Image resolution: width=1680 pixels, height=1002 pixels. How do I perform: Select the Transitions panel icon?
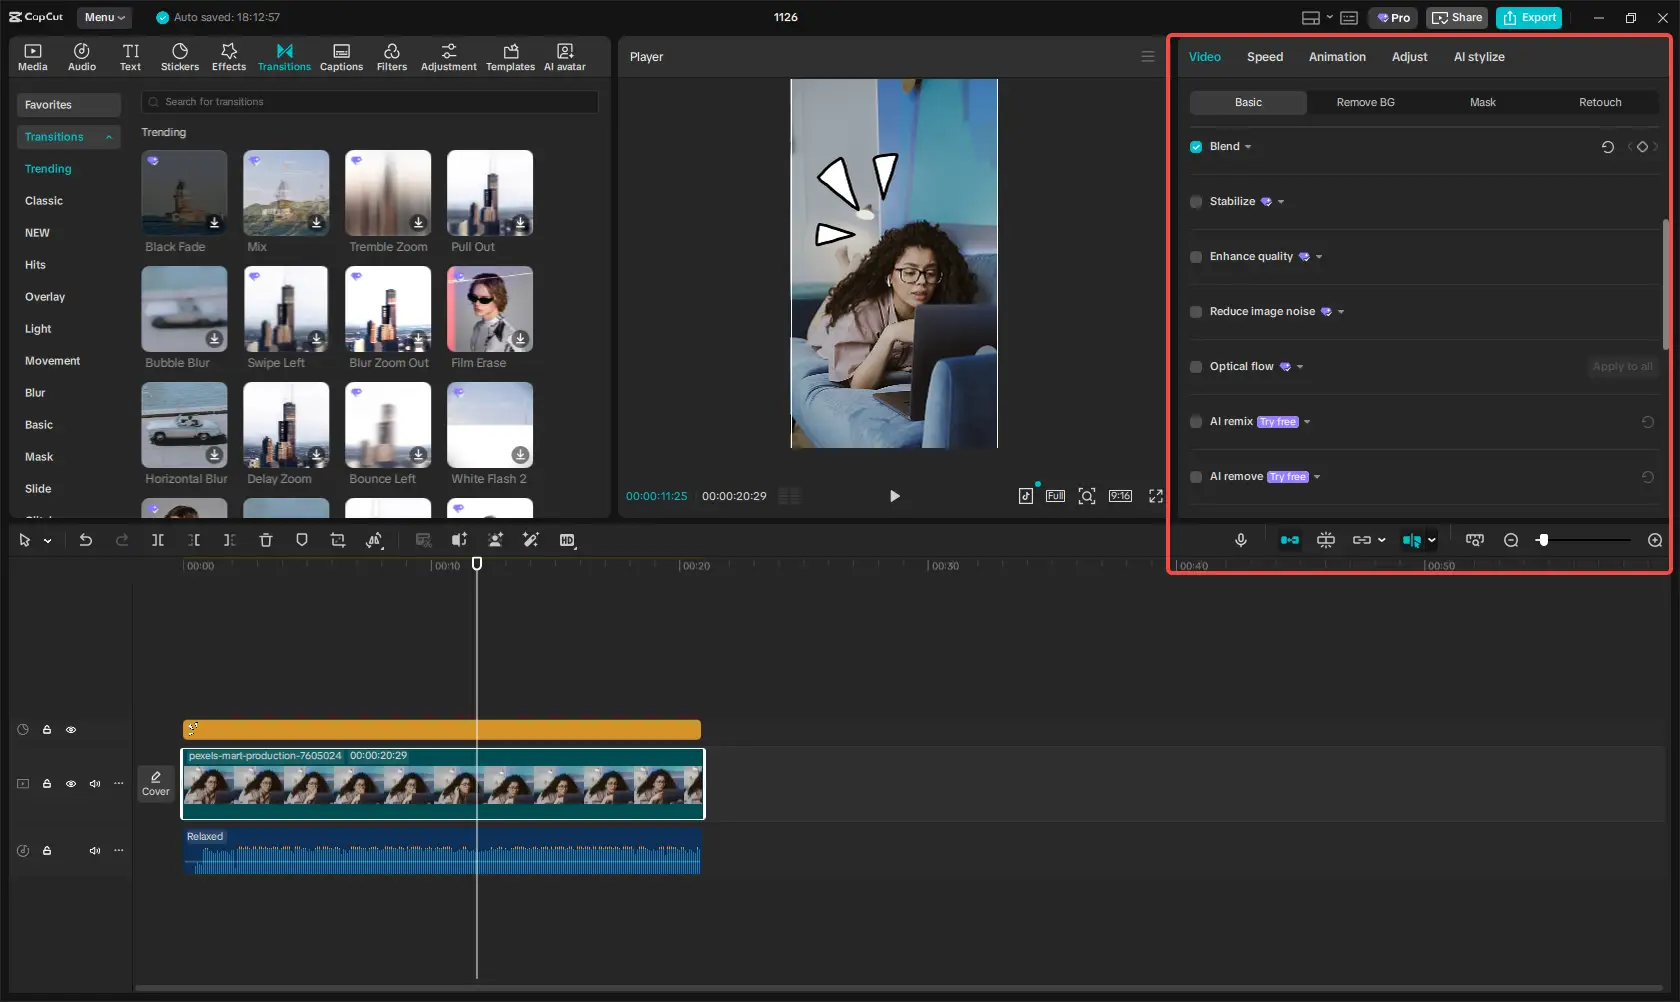[284, 55]
